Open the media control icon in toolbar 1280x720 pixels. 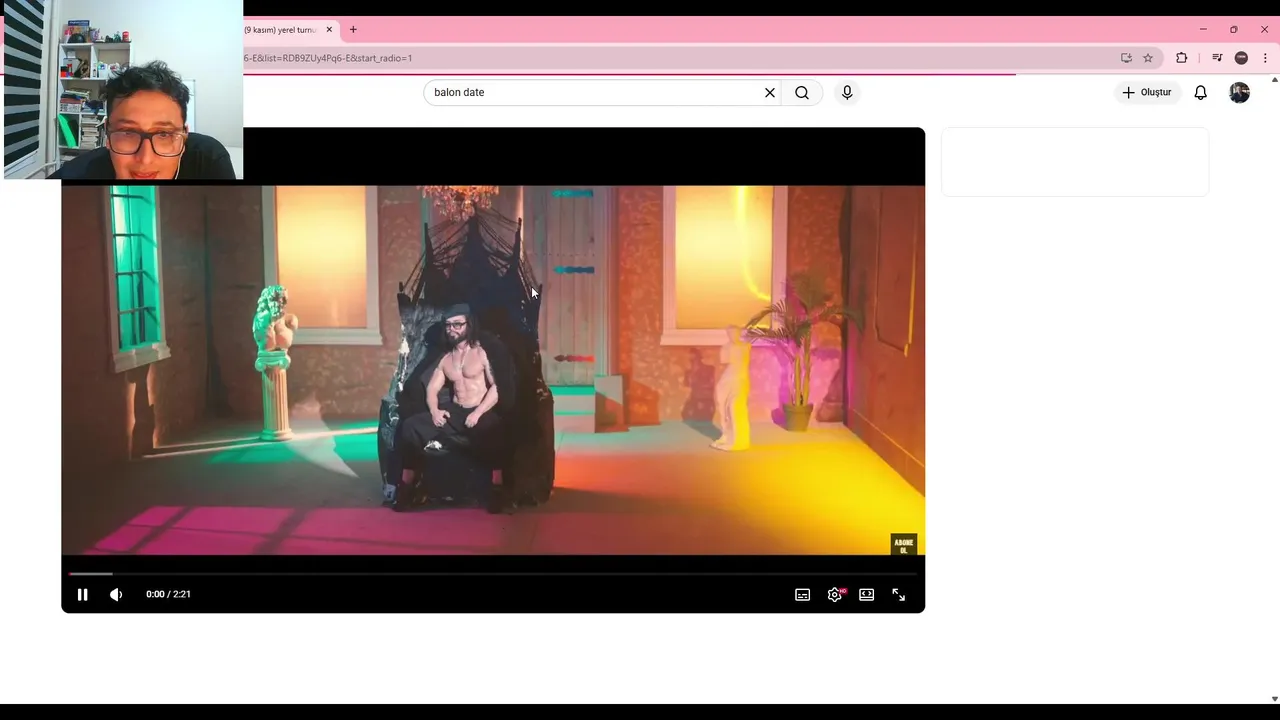pos(1217,58)
